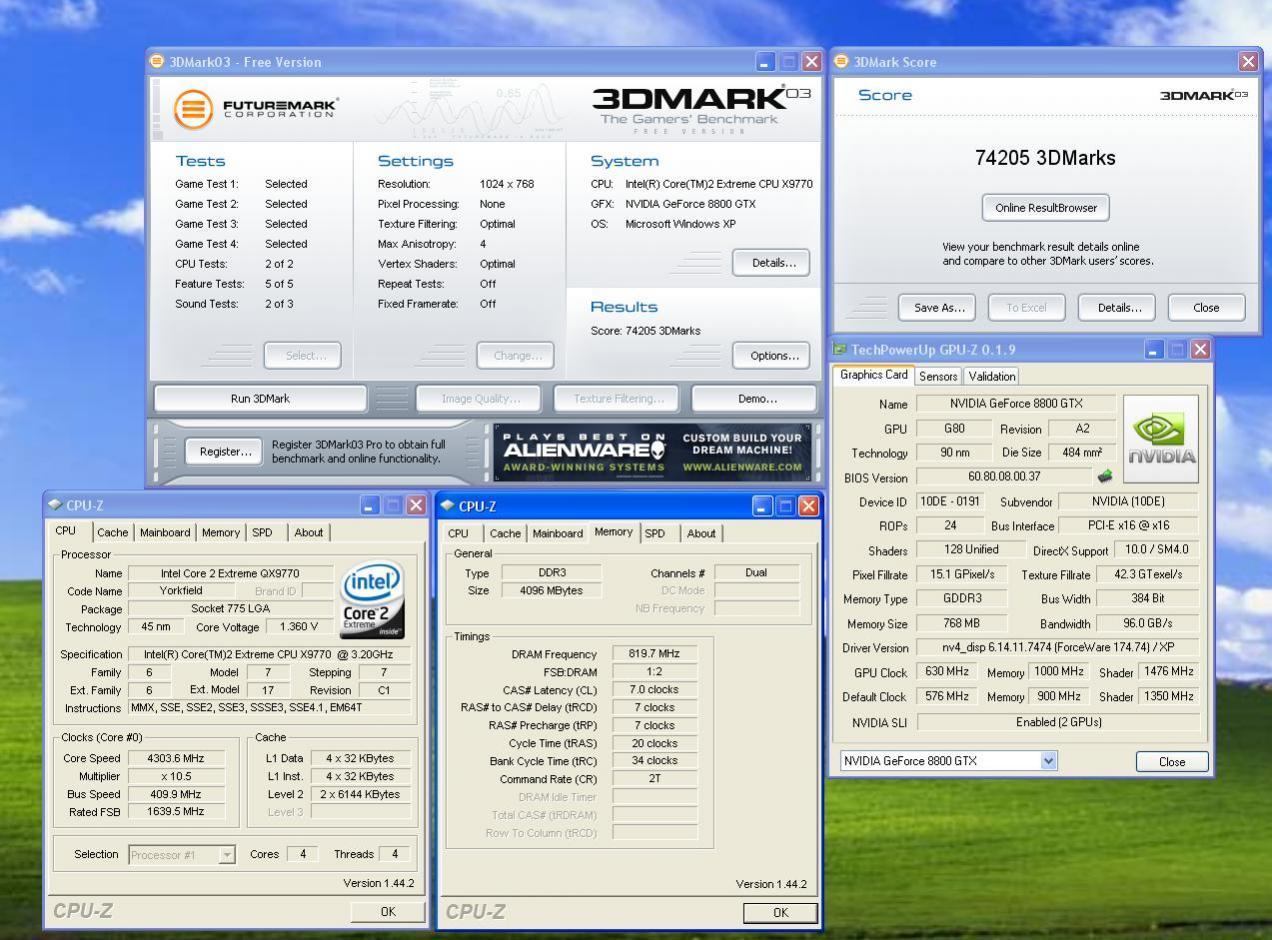
Task: Click the GPU-Z title bar icon
Action: click(840, 349)
